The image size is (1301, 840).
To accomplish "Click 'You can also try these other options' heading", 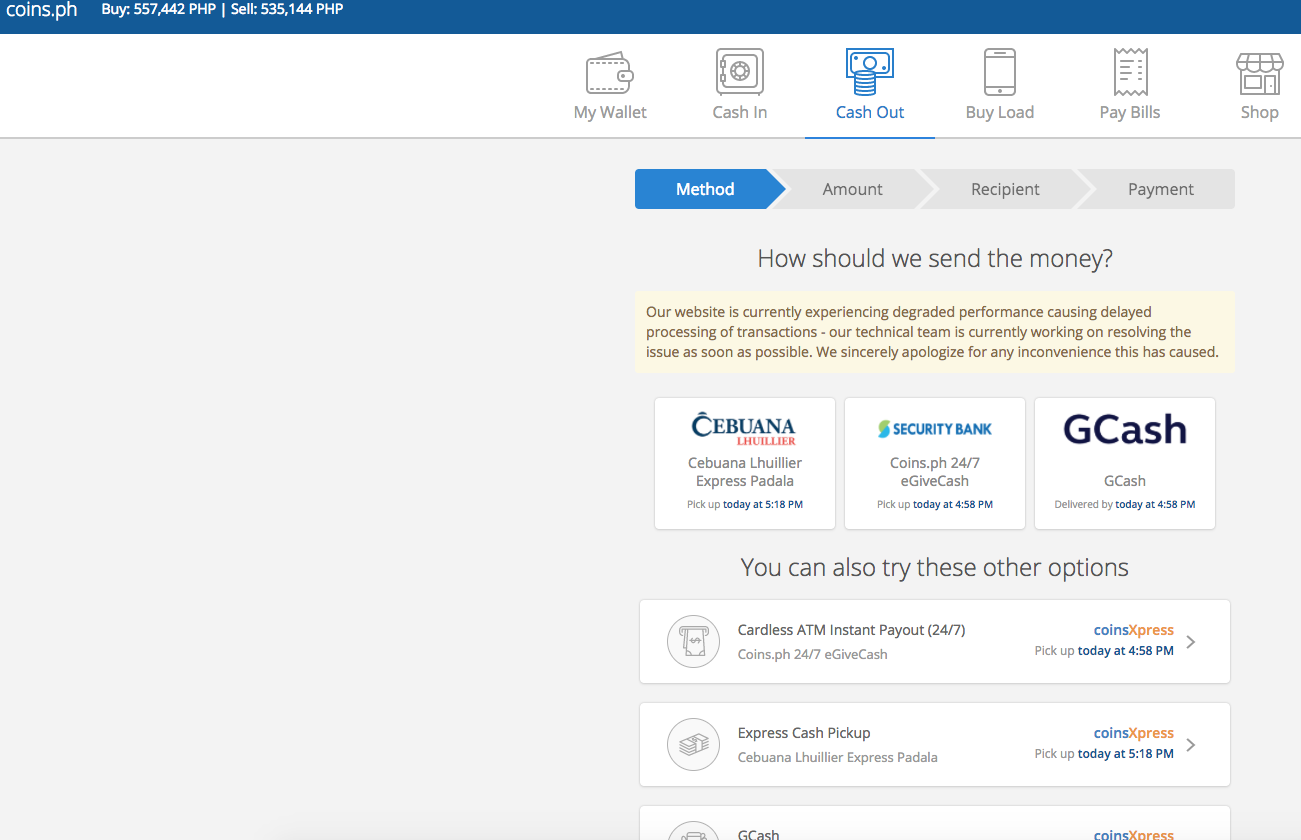I will point(935,568).
